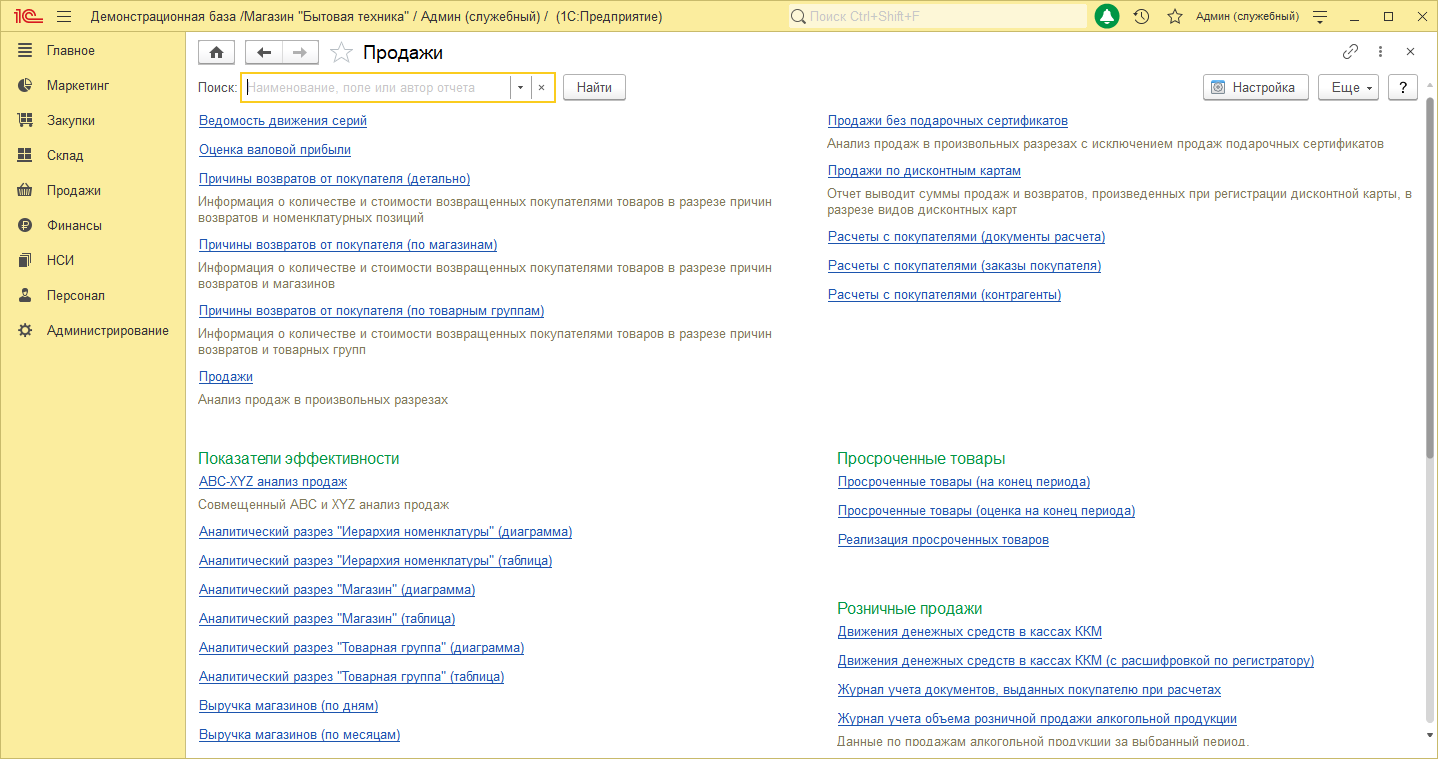Add Продажи page to favorites star
Viewport: 1438px width, 759px height.
click(341, 53)
